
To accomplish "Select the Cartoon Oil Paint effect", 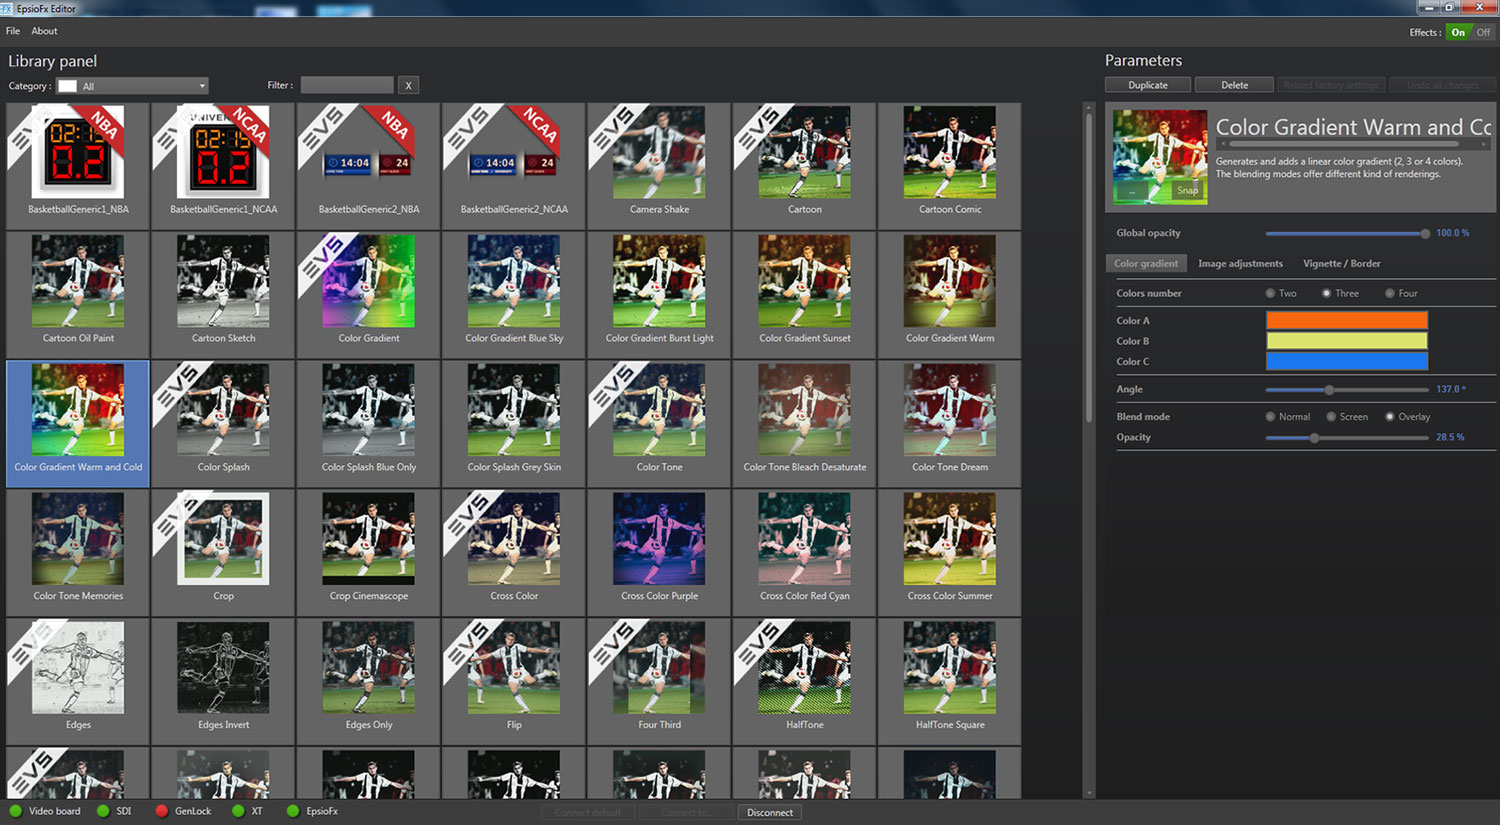I will point(78,295).
